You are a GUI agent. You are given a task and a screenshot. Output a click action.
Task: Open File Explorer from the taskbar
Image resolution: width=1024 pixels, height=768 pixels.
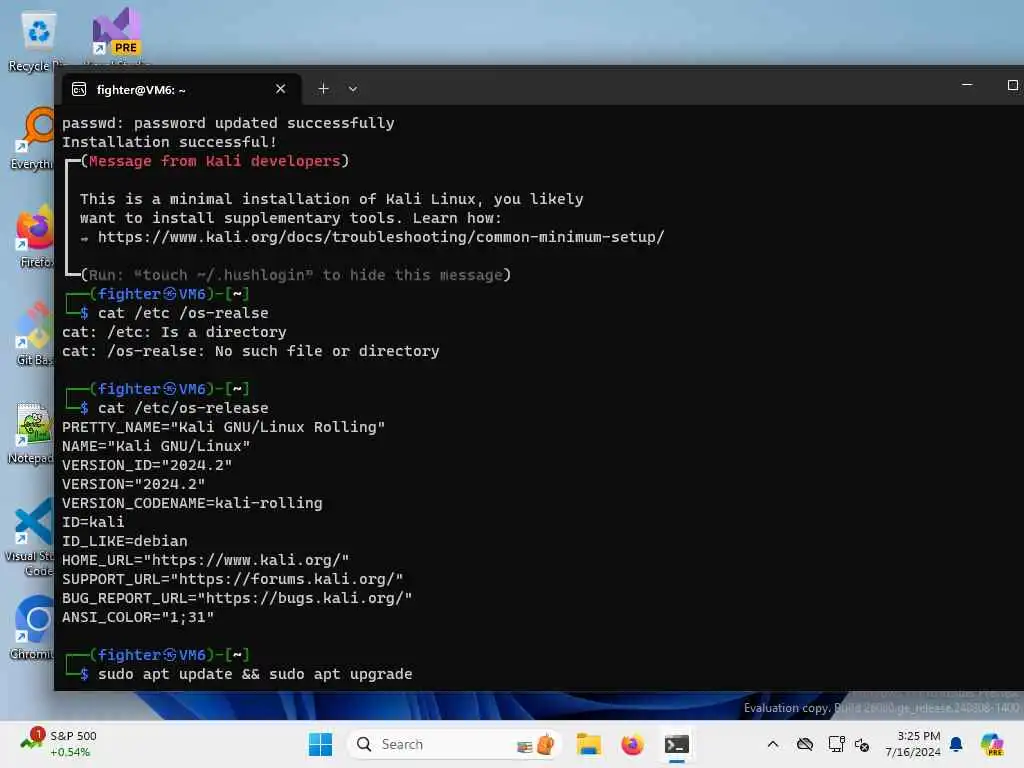[x=588, y=744]
